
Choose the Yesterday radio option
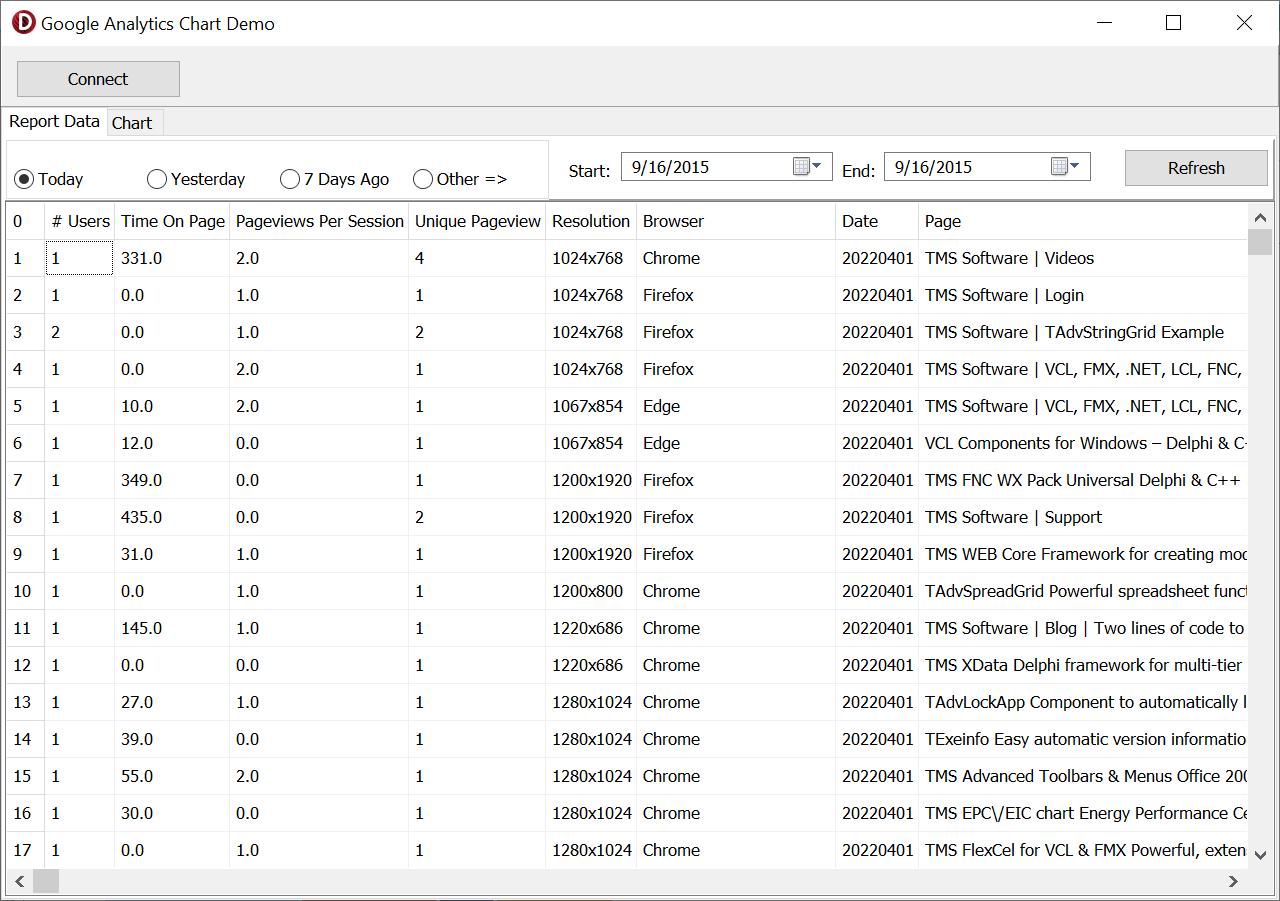pyautogui.click(x=196, y=179)
